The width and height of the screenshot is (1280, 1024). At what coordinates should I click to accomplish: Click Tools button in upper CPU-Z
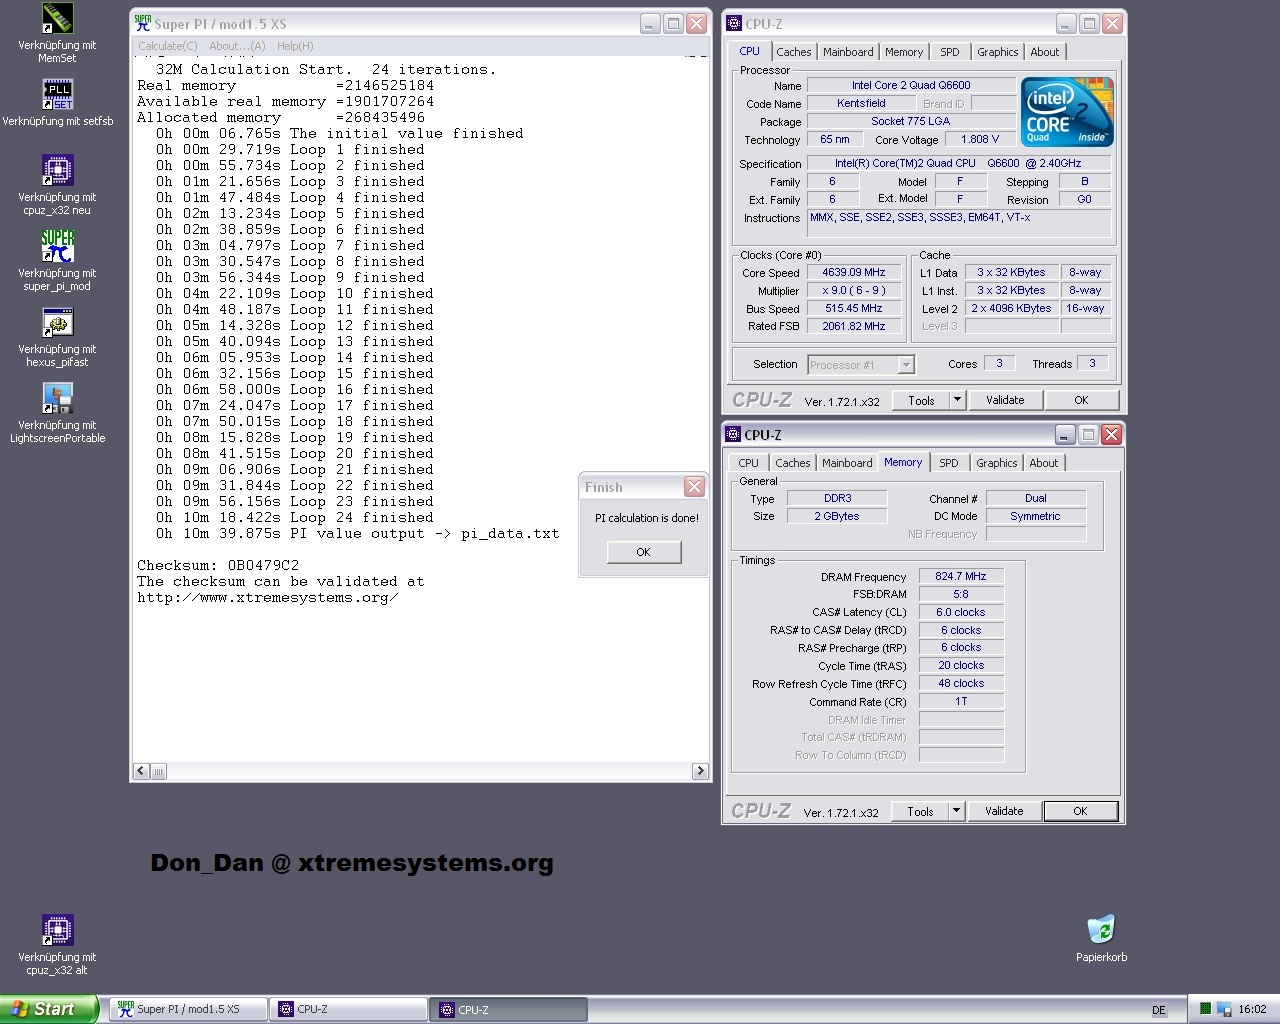point(921,400)
